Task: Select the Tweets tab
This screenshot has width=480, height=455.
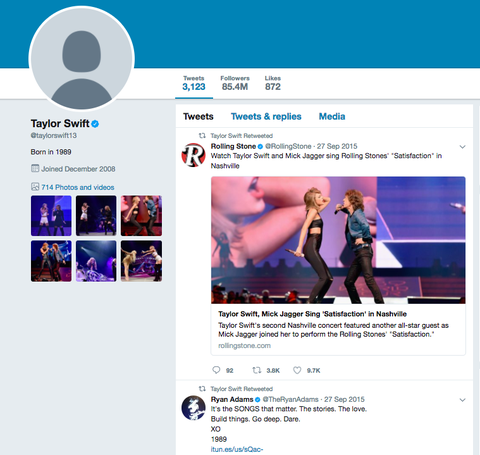Action: pos(198,116)
